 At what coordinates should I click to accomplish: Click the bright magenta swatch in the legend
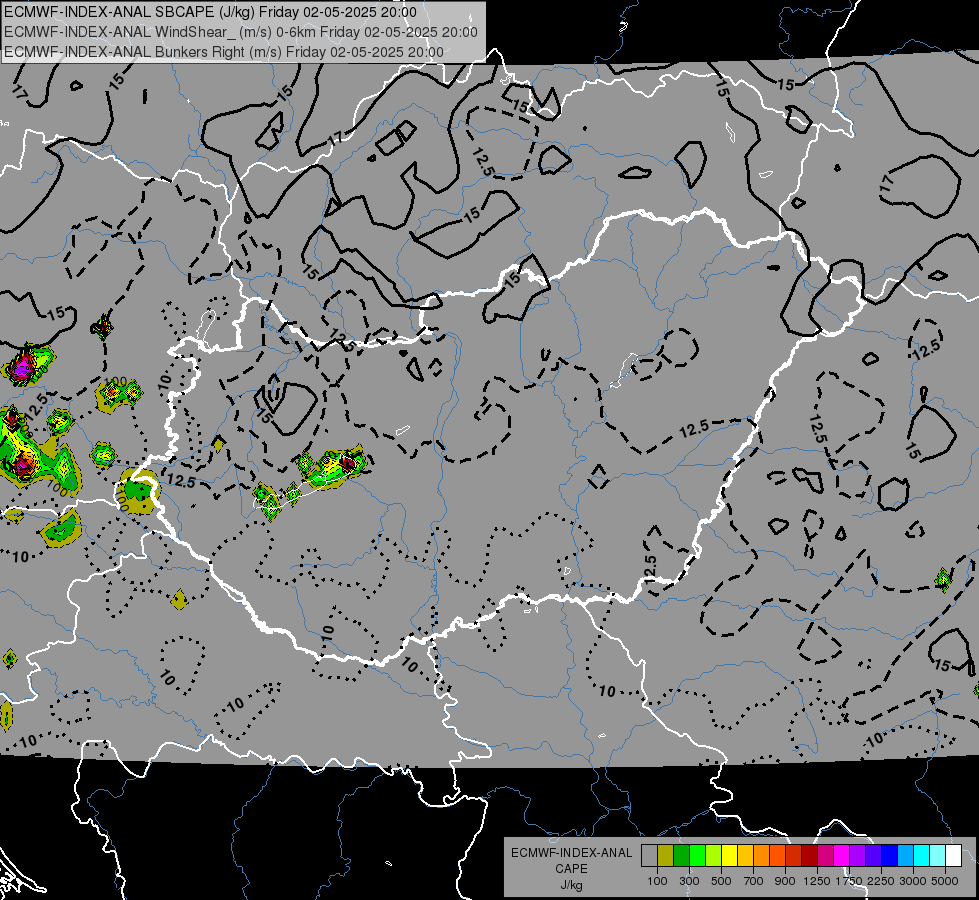point(842,855)
